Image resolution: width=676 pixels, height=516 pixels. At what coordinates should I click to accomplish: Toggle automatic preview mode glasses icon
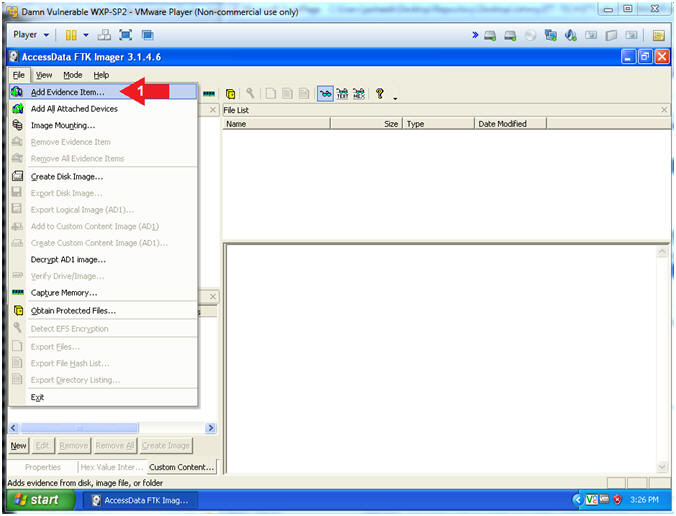[325, 94]
